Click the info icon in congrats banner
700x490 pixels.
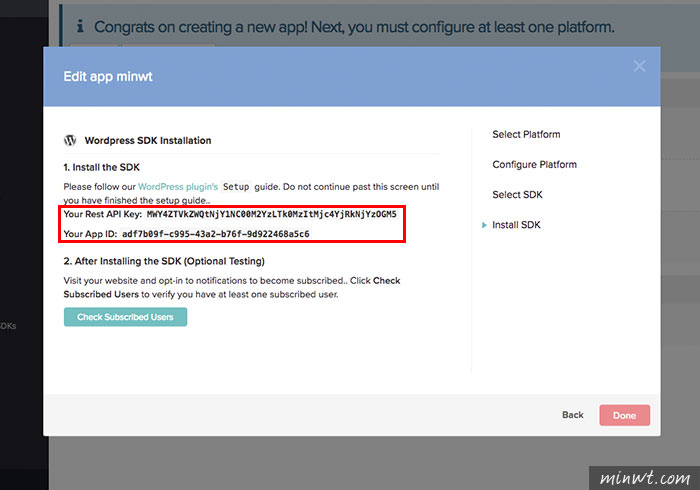click(x=80, y=26)
